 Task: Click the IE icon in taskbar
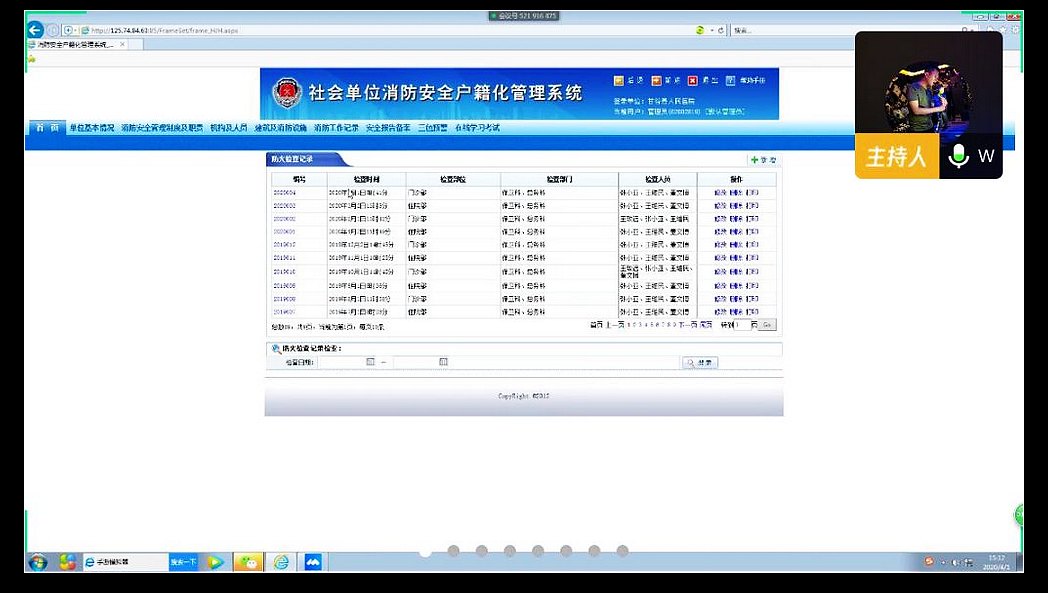tap(281, 562)
